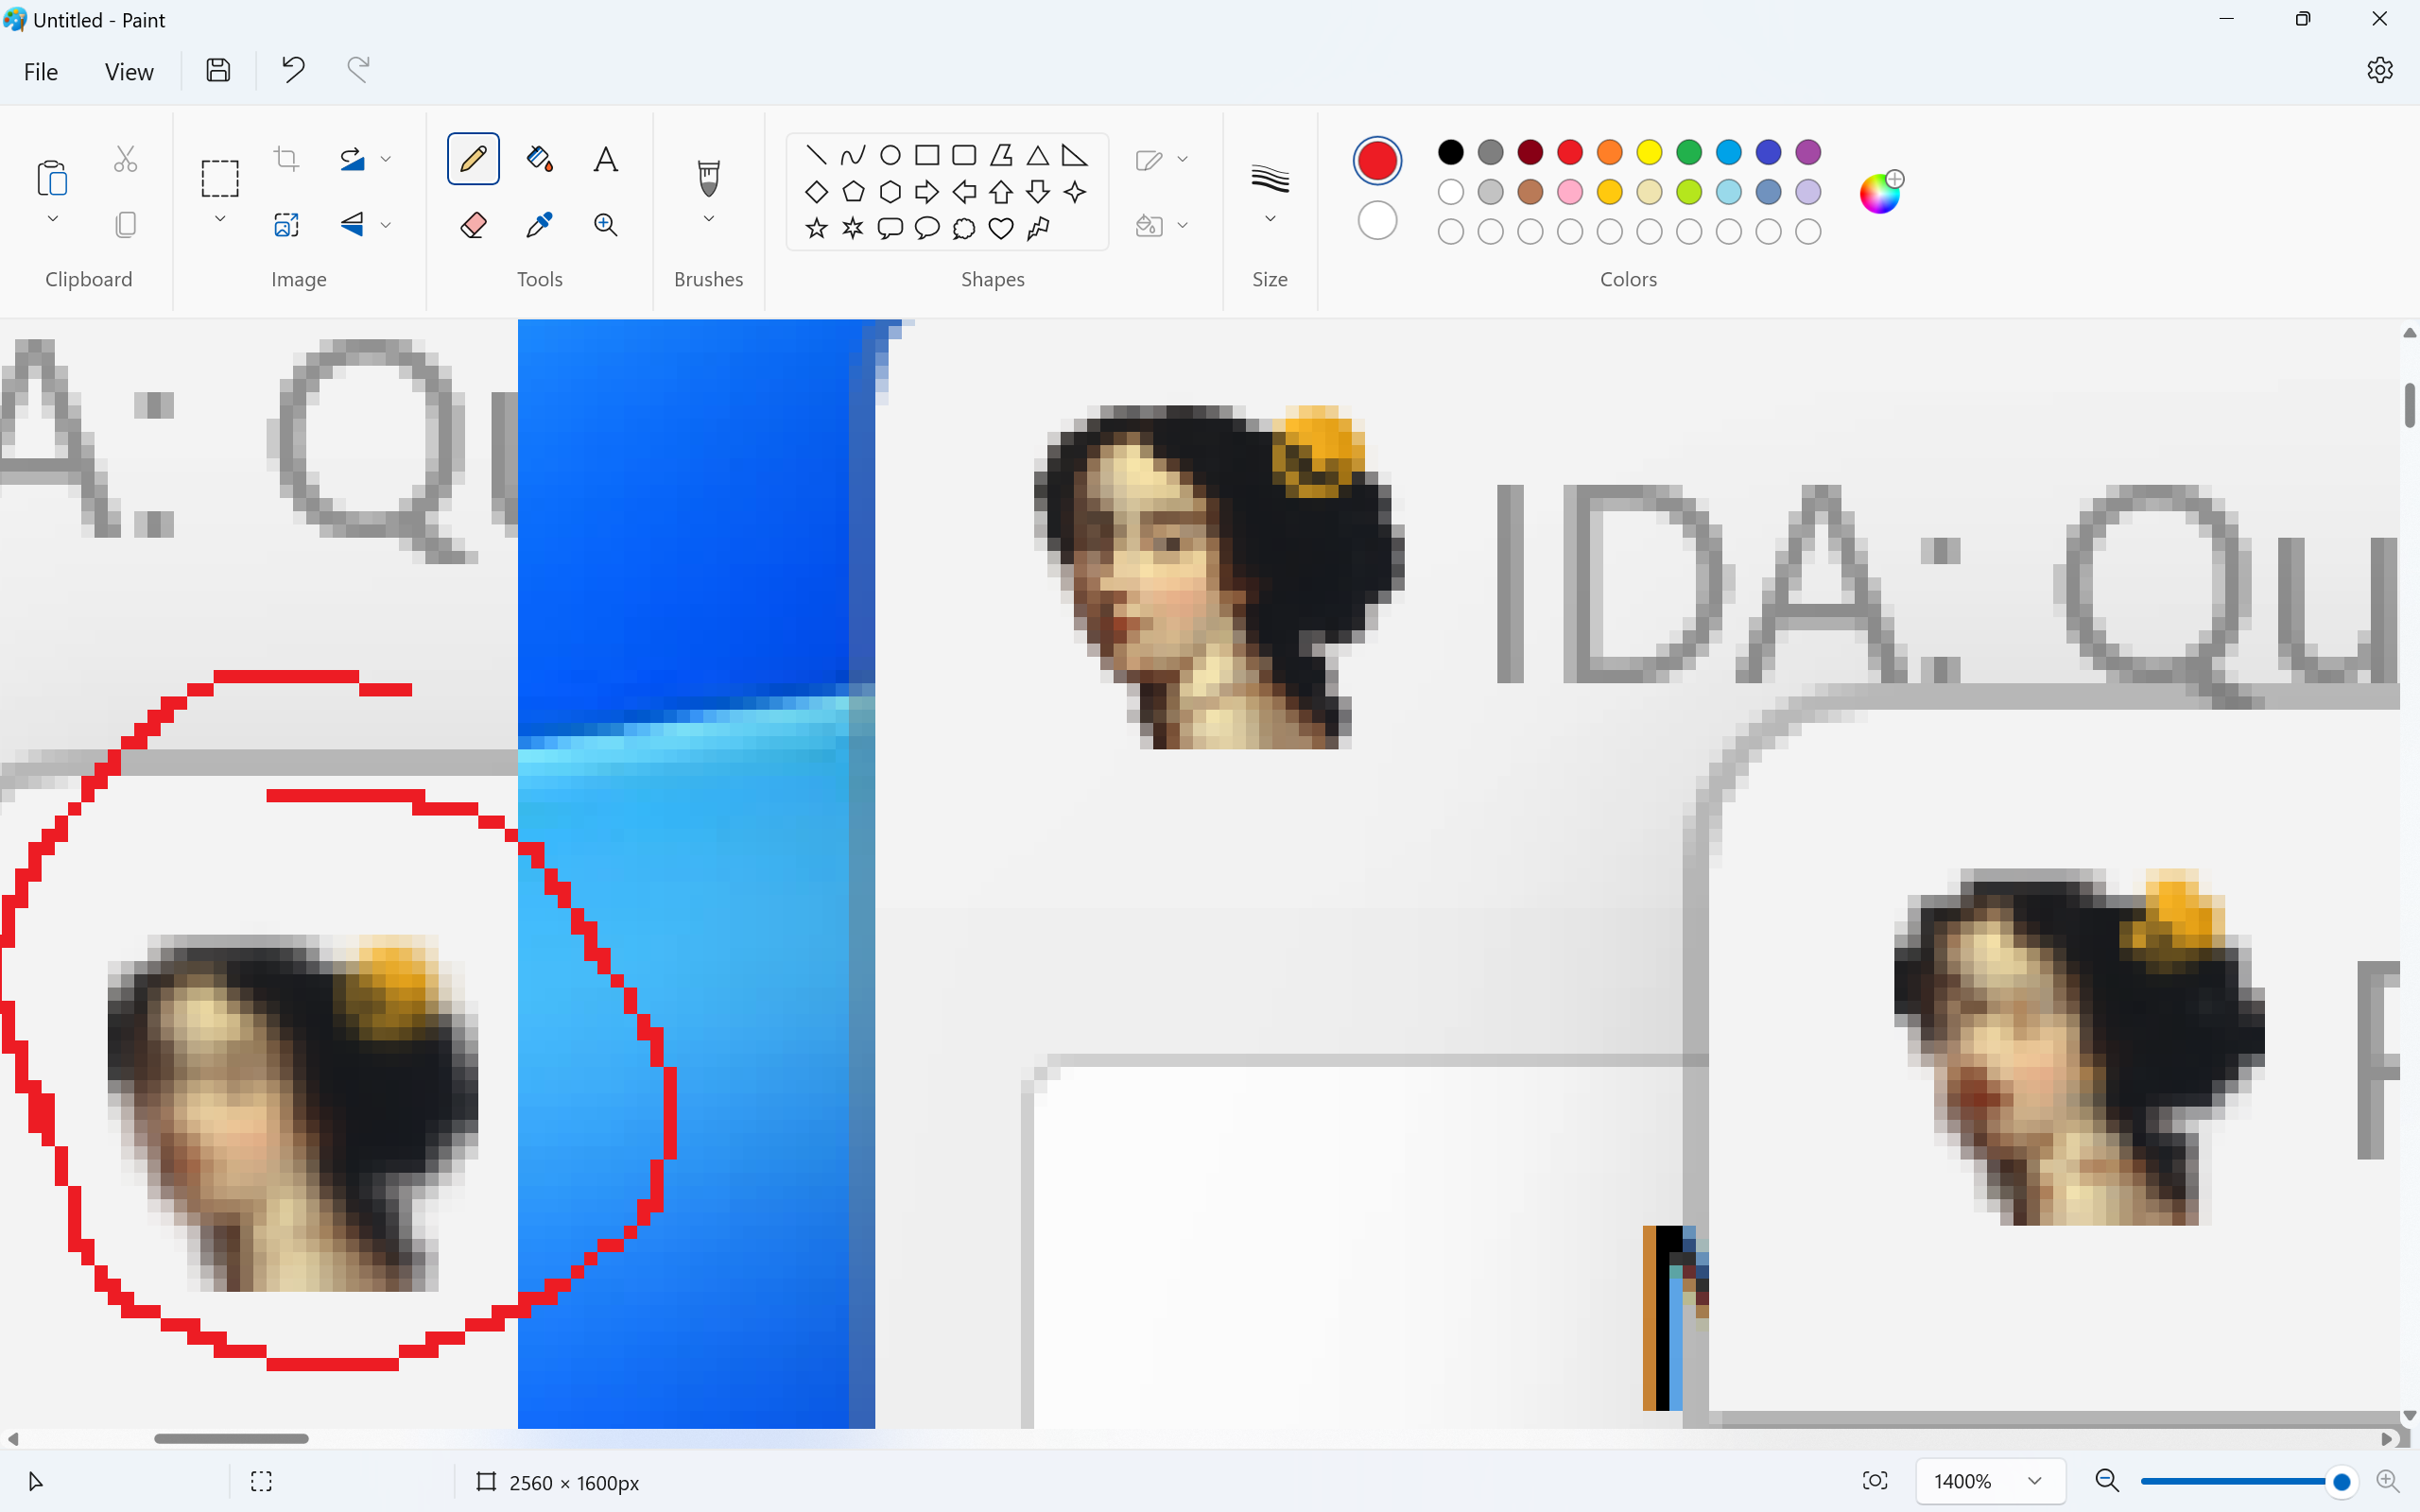Viewport: 2420px width, 1512px height.
Task: Open the Rotate dropdown arrow
Action: pos(386,159)
